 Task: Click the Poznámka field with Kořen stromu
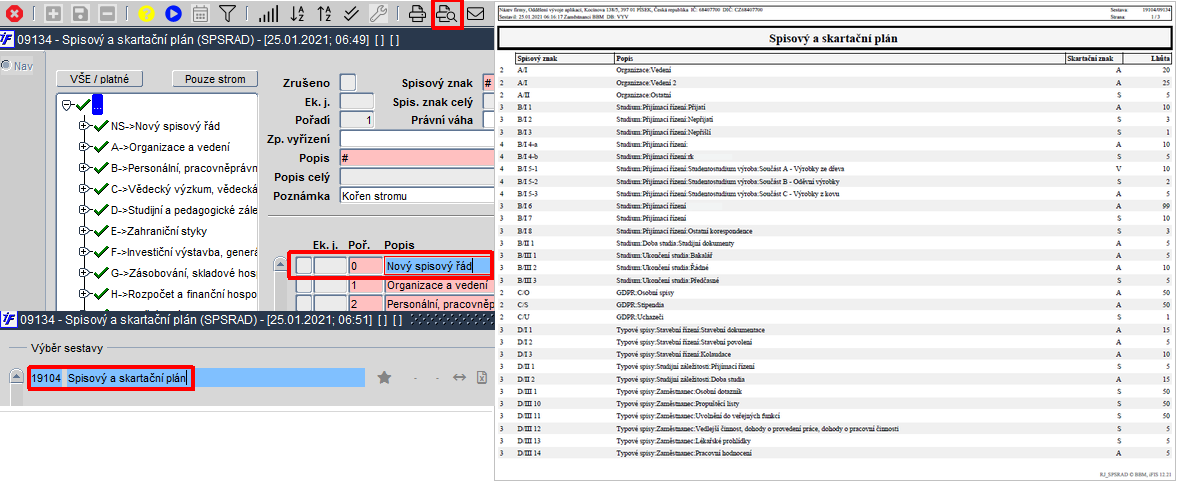[x=418, y=195]
